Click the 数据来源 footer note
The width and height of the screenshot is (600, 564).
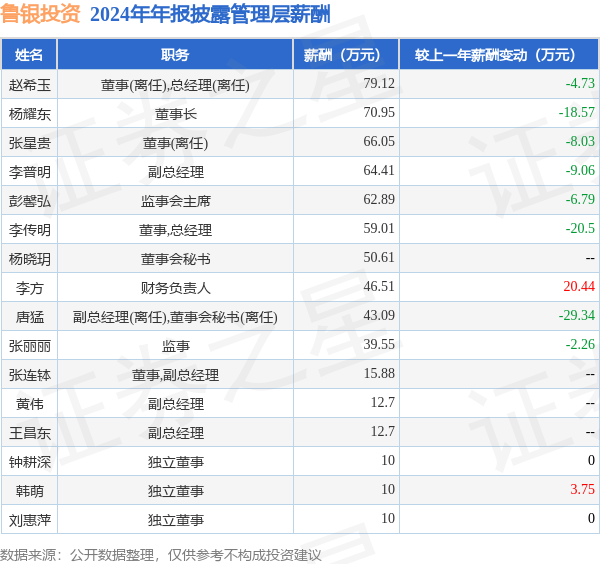click(161, 554)
